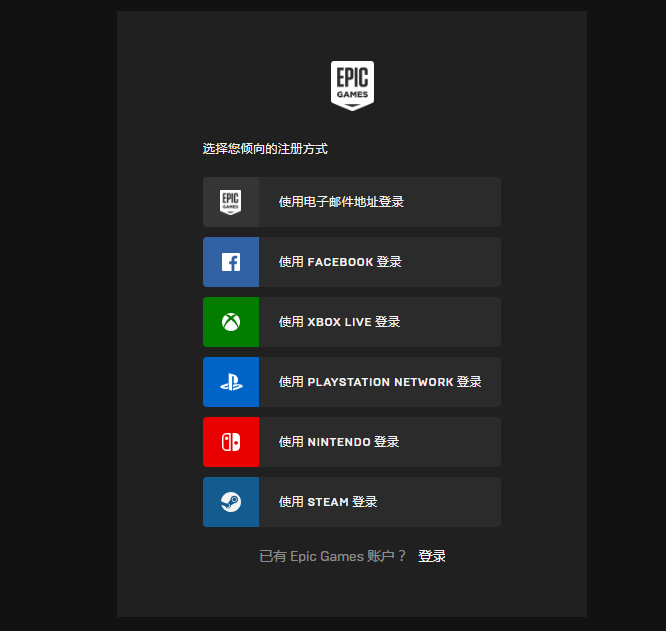Click the Facebook icon tile
Screen dimensions: 666x631
click(231, 262)
